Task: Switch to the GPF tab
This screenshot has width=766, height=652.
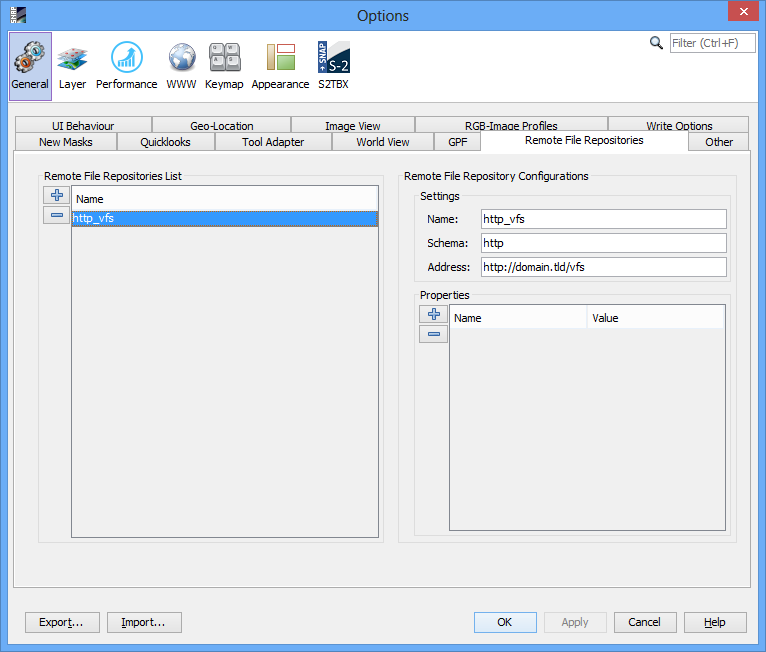Action: (458, 142)
